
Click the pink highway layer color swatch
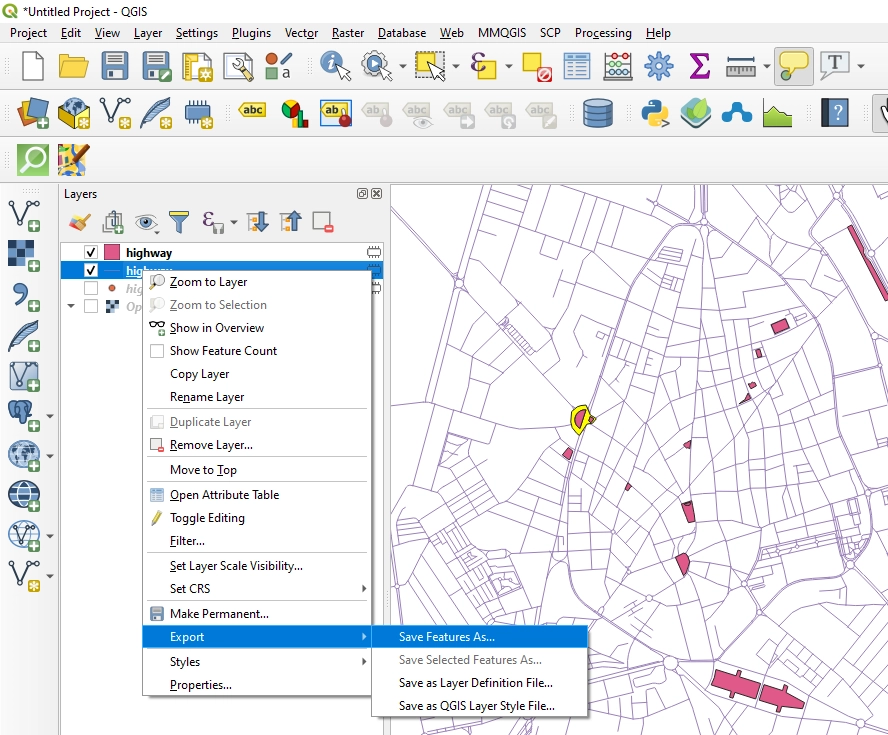111,253
